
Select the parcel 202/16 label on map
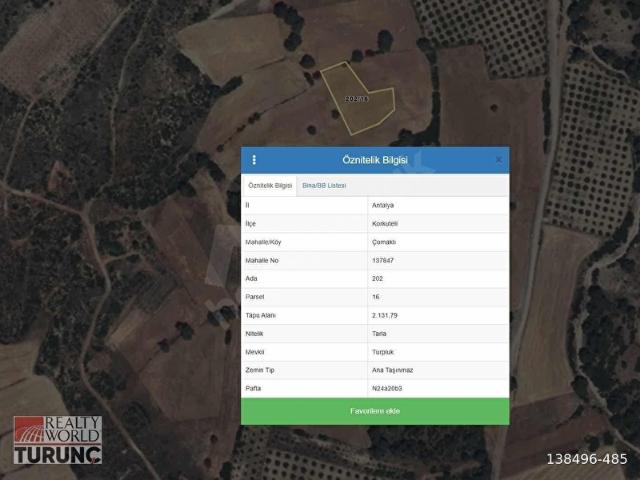[x=357, y=99]
